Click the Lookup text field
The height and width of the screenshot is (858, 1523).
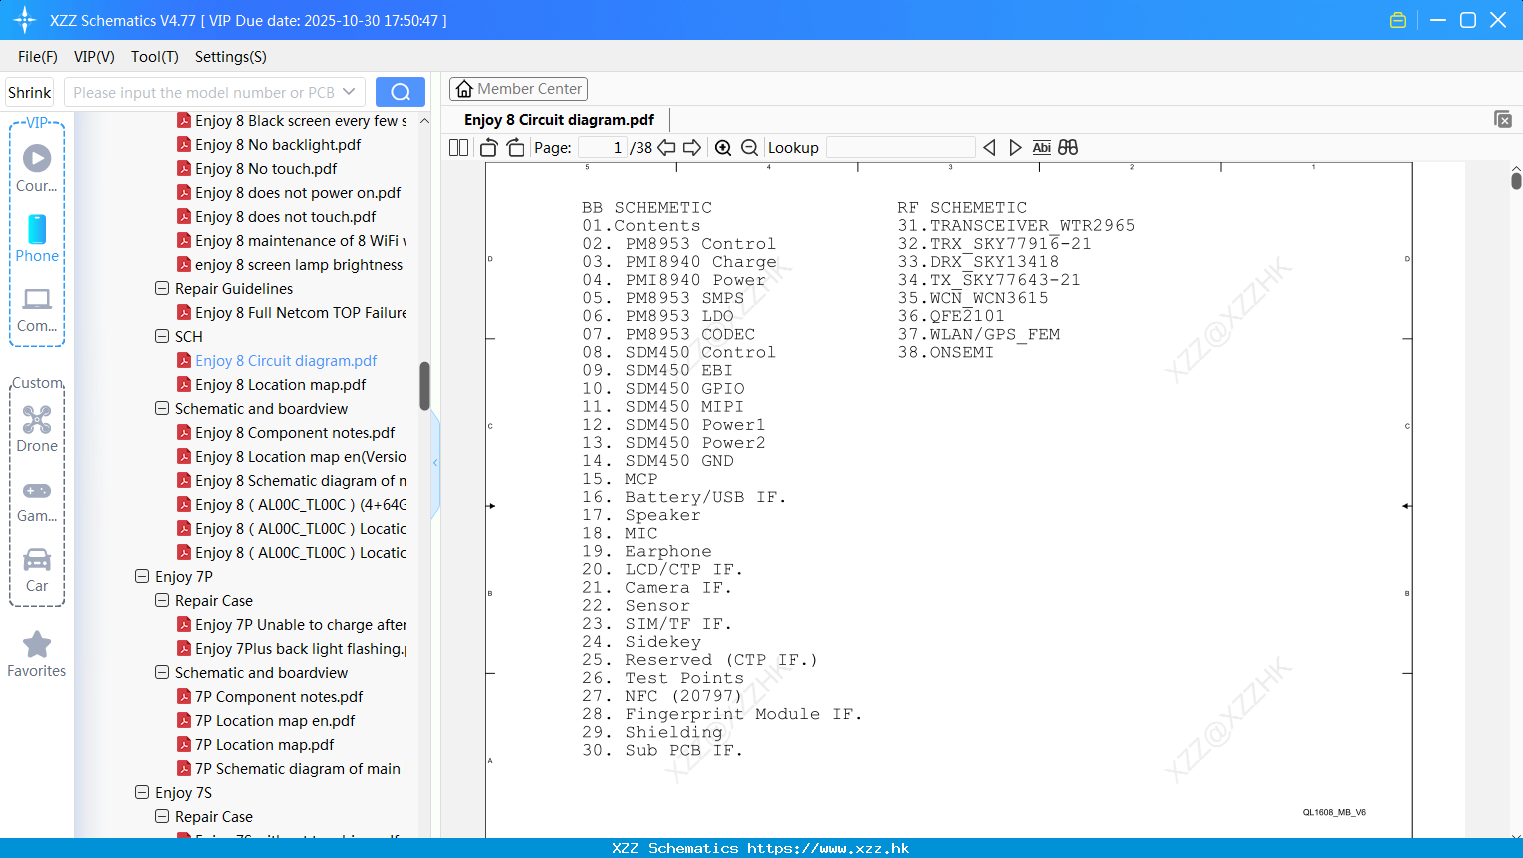tap(900, 148)
